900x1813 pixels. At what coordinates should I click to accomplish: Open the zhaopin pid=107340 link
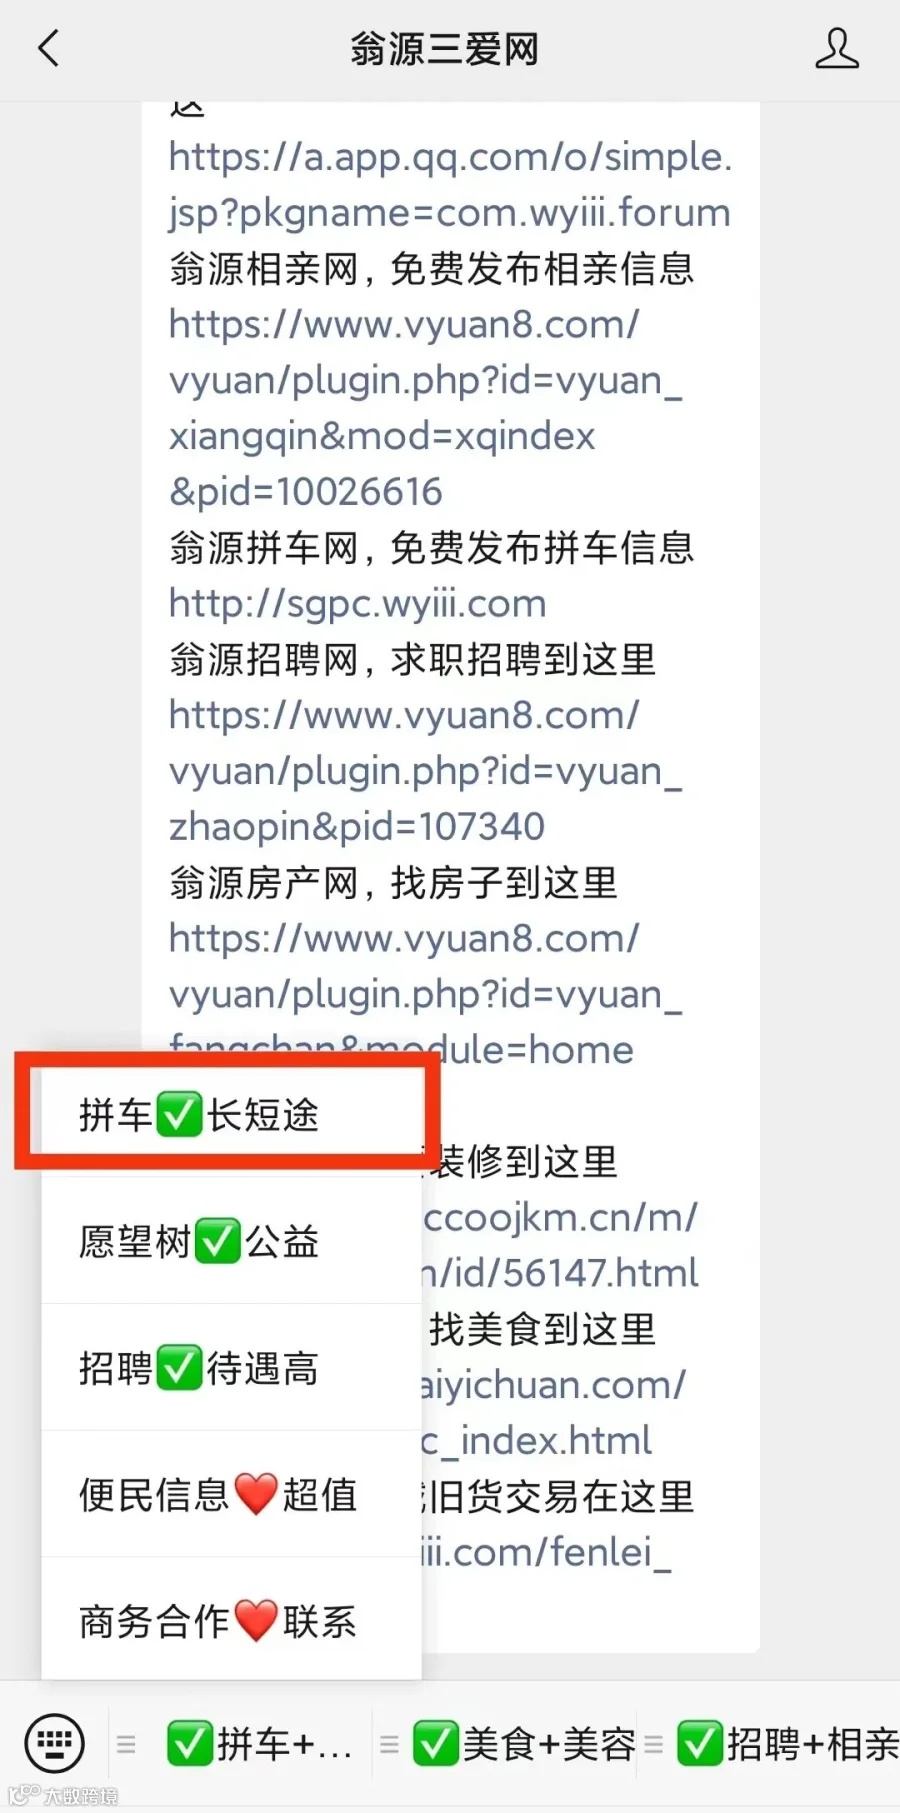tap(426, 771)
